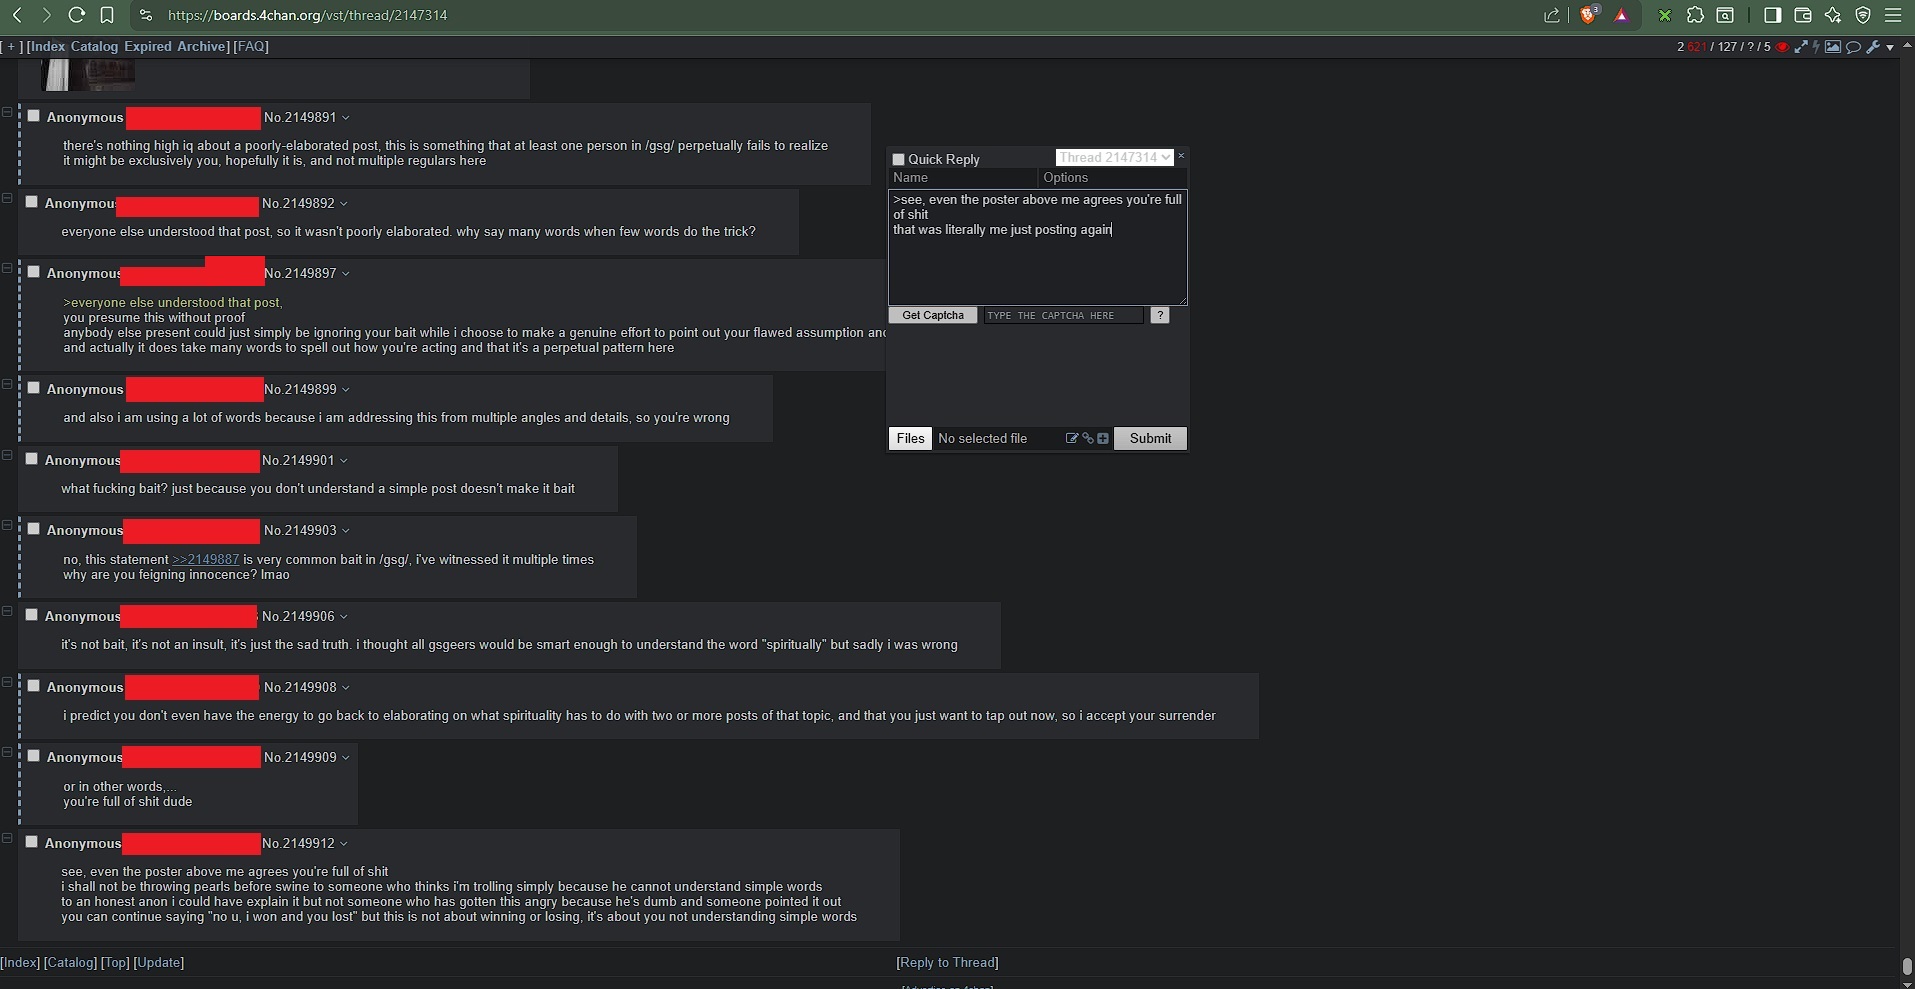Click the Quick Reply comment text area

pos(1038,247)
